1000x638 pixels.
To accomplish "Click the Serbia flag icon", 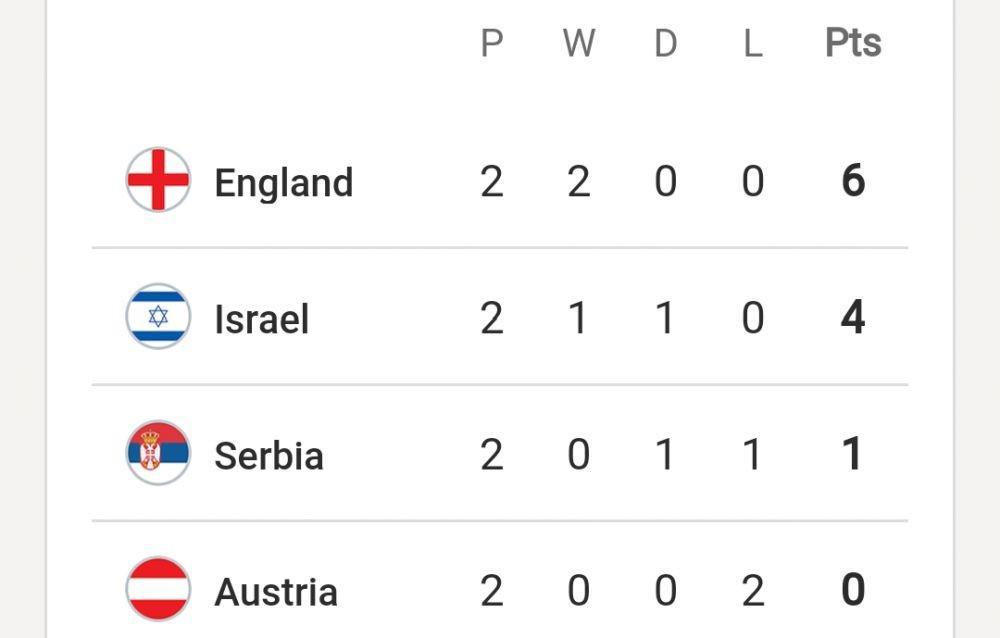I will pyautogui.click(x=158, y=453).
